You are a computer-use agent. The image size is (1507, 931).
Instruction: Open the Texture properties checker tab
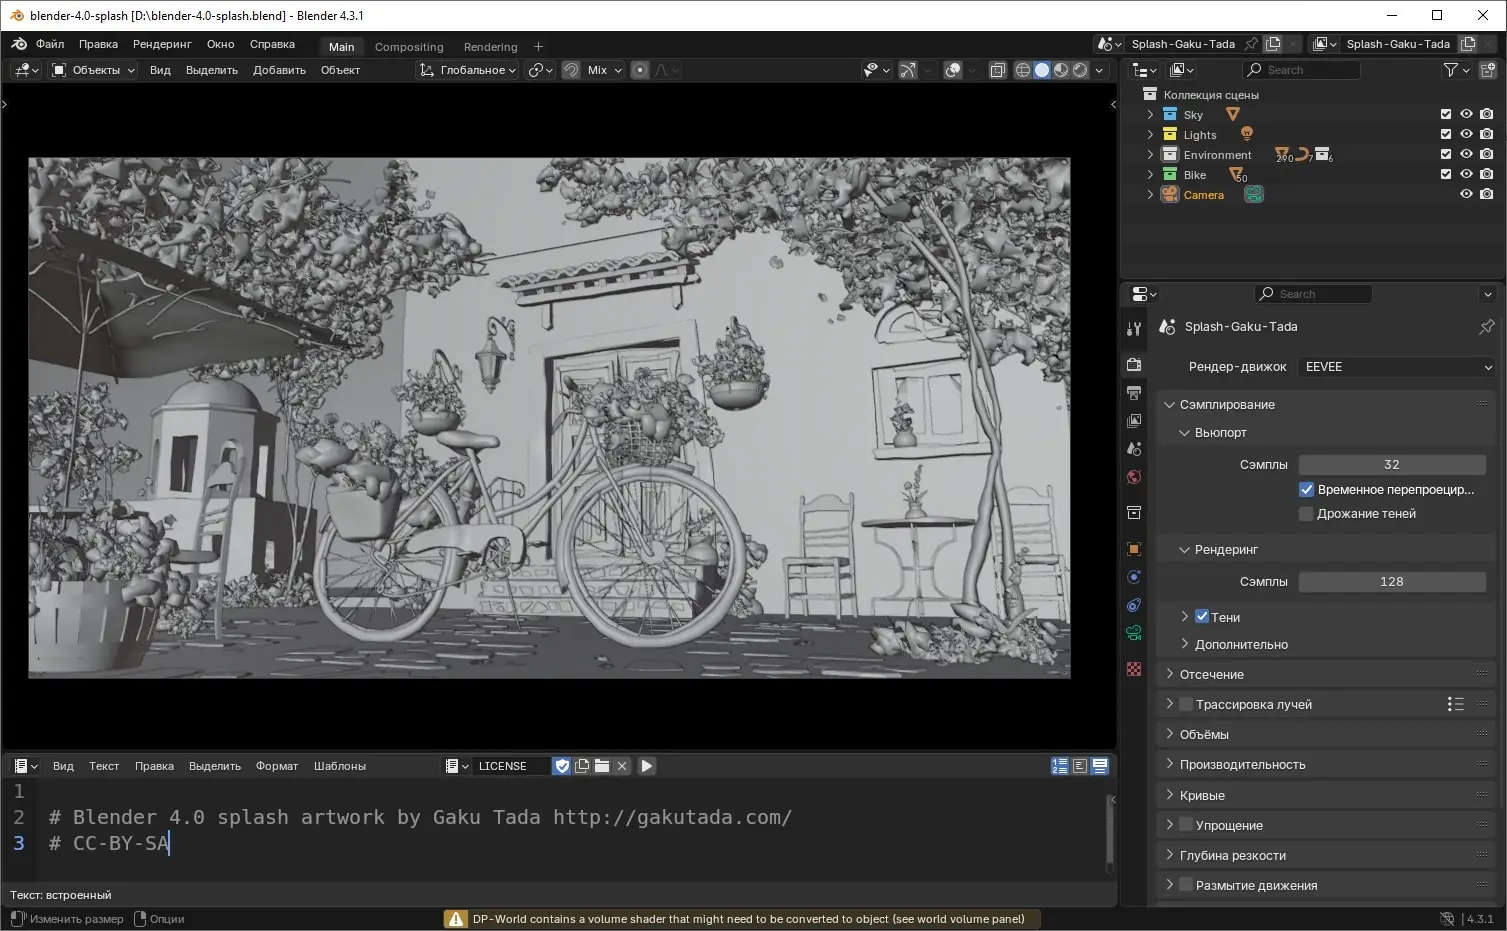(x=1134, y=669)
